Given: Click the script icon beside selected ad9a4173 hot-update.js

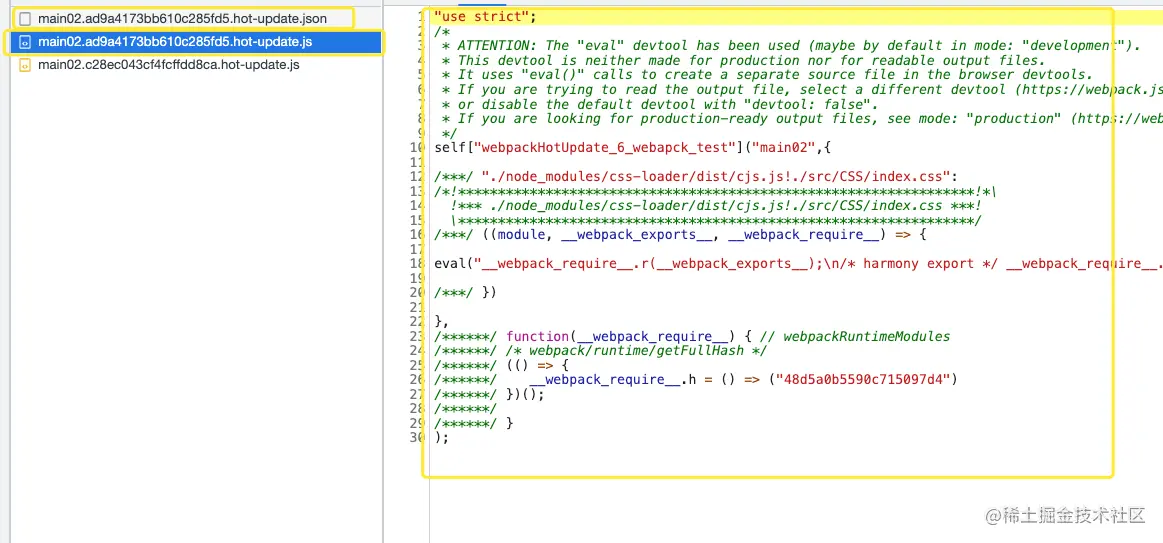Looking at the screenshot, I should [24, 42].
